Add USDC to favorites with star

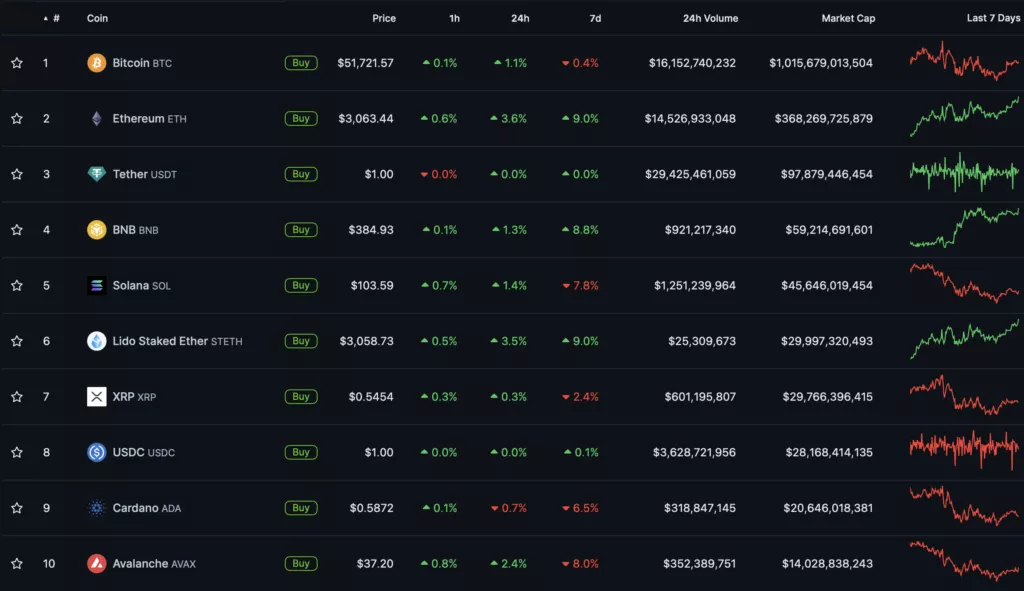pos(17,452)
